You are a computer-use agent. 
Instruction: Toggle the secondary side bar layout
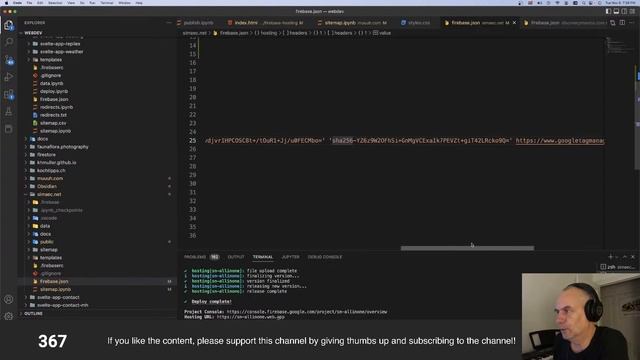624,11
